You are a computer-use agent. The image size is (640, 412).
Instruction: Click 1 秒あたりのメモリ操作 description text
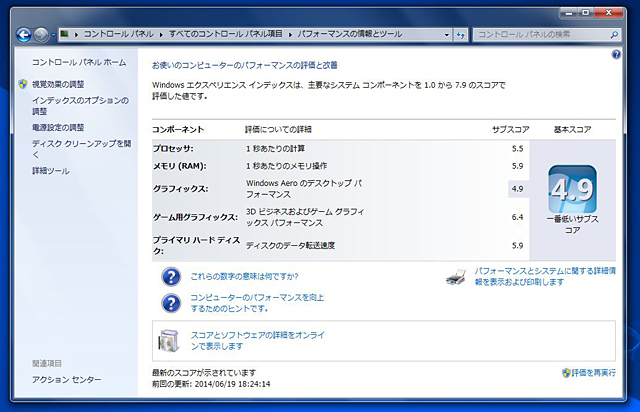(287, 166)
